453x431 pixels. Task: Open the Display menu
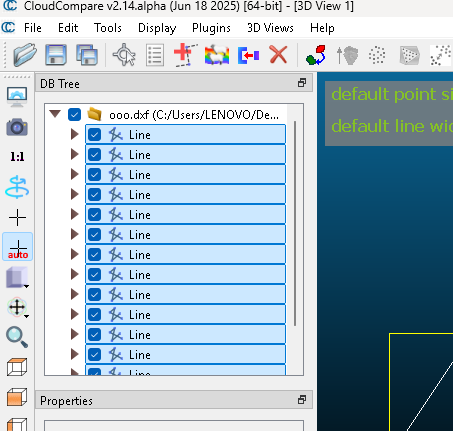click(157, 28)
